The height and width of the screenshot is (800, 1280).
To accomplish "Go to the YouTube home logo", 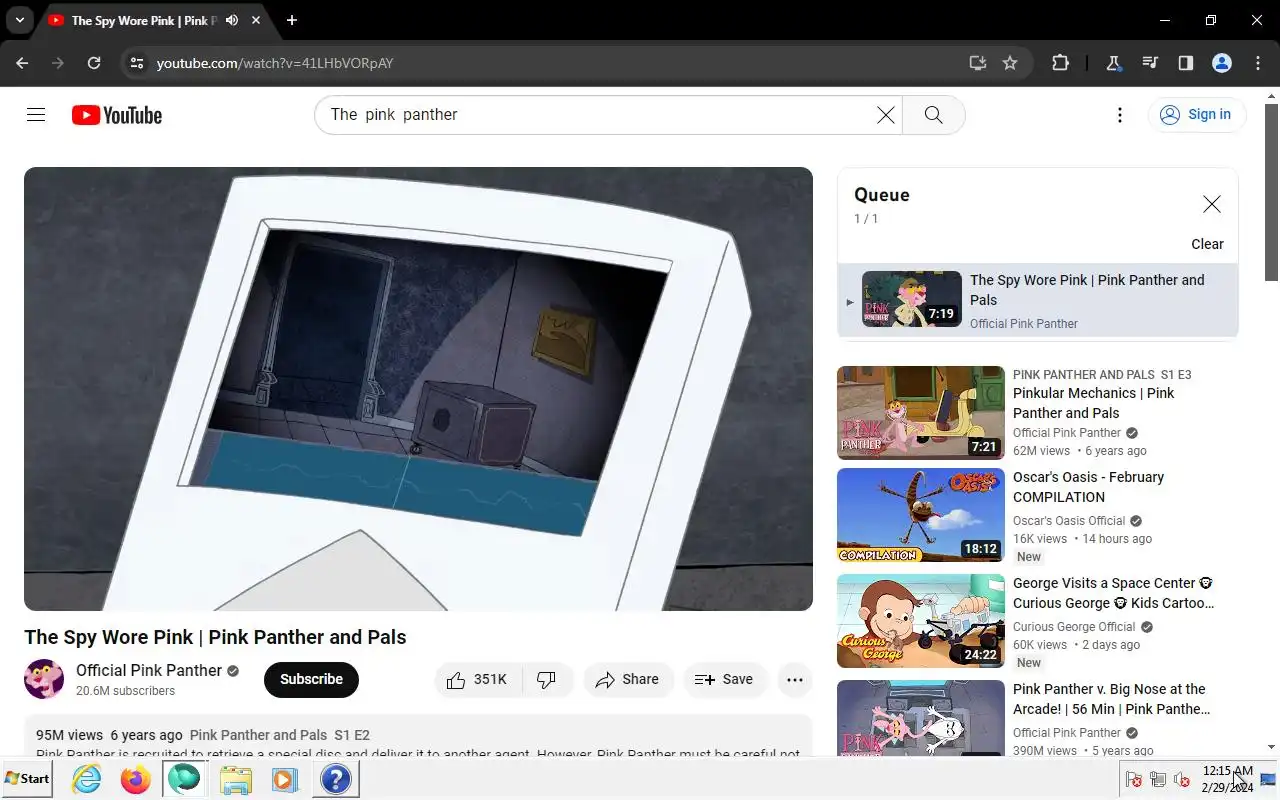I will [117, 115].
